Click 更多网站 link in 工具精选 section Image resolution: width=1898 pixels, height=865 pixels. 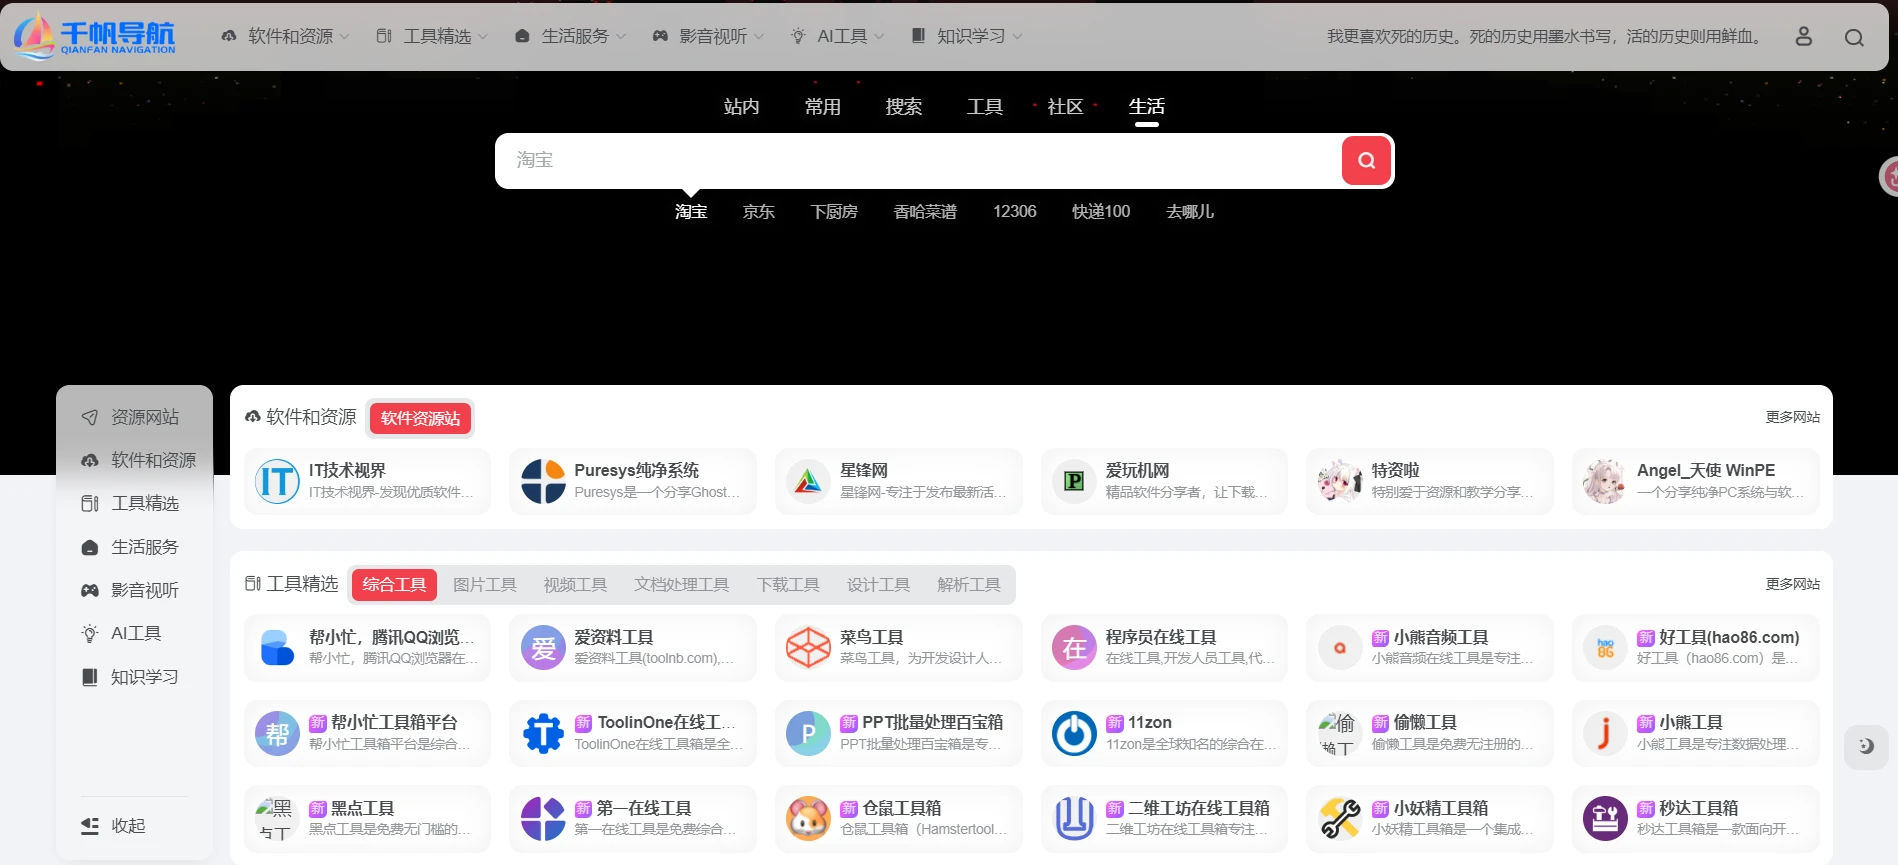[x=1792, y=584]
